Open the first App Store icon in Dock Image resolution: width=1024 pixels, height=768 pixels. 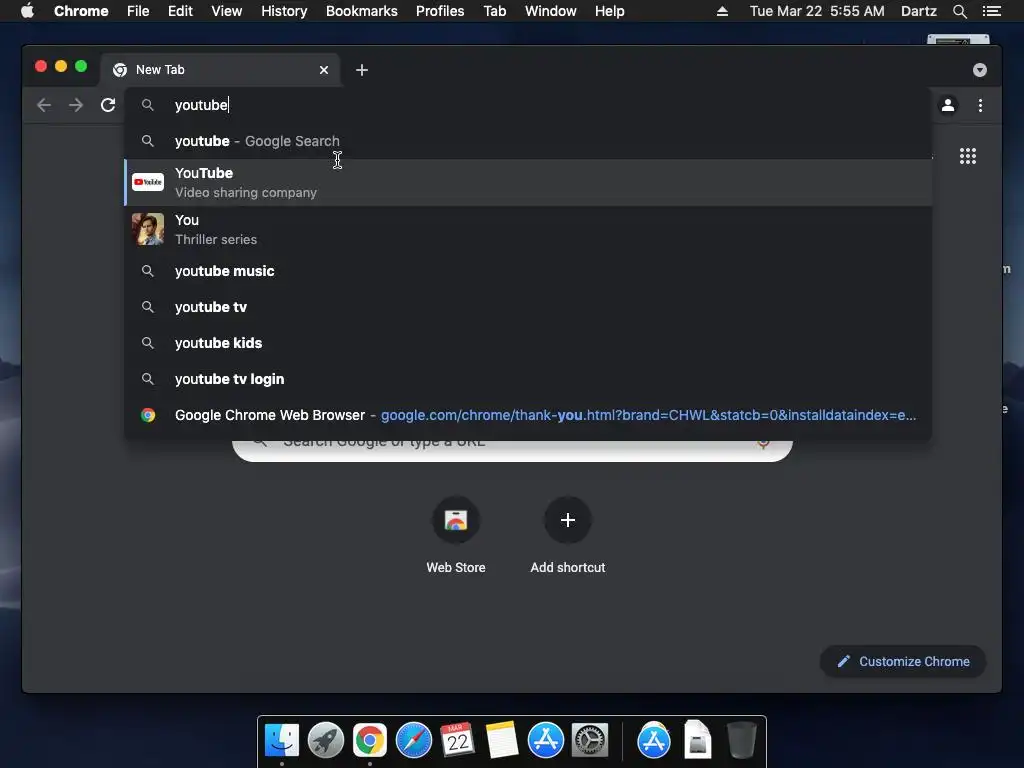tap(545, 741)
